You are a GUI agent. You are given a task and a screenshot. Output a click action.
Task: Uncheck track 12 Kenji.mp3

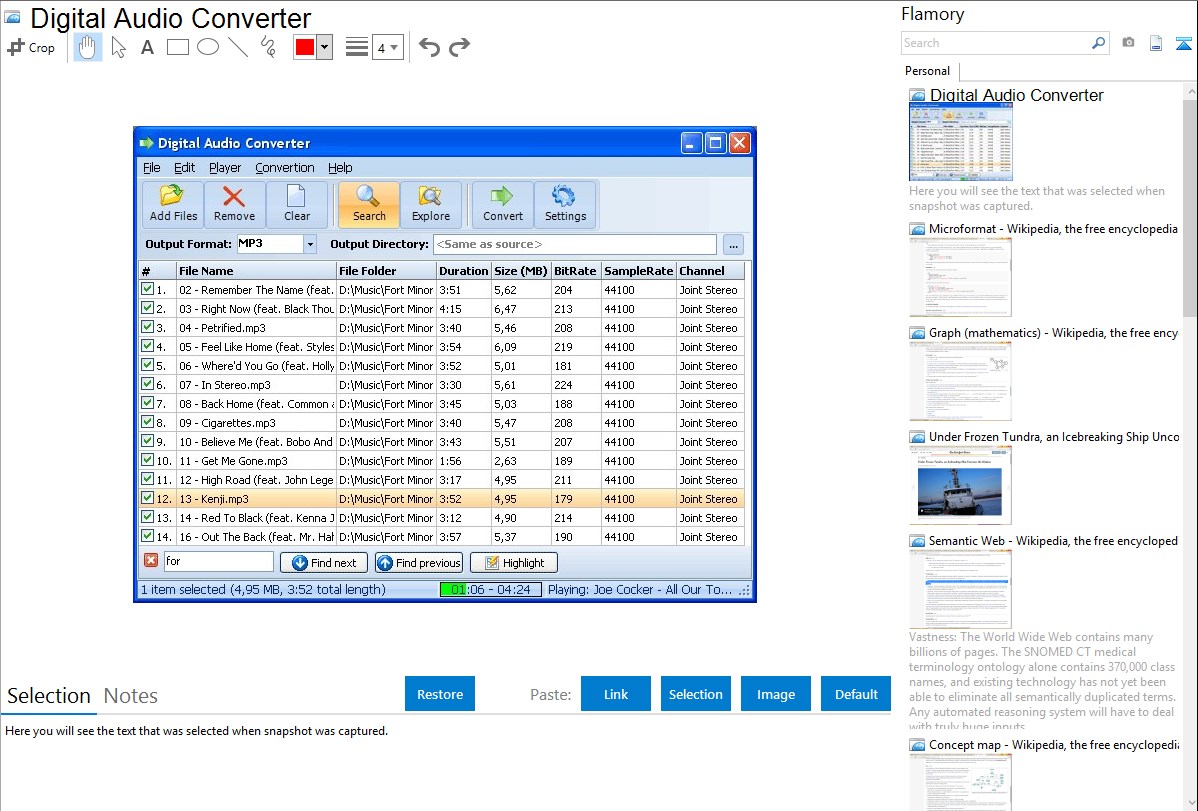[147, 498]
